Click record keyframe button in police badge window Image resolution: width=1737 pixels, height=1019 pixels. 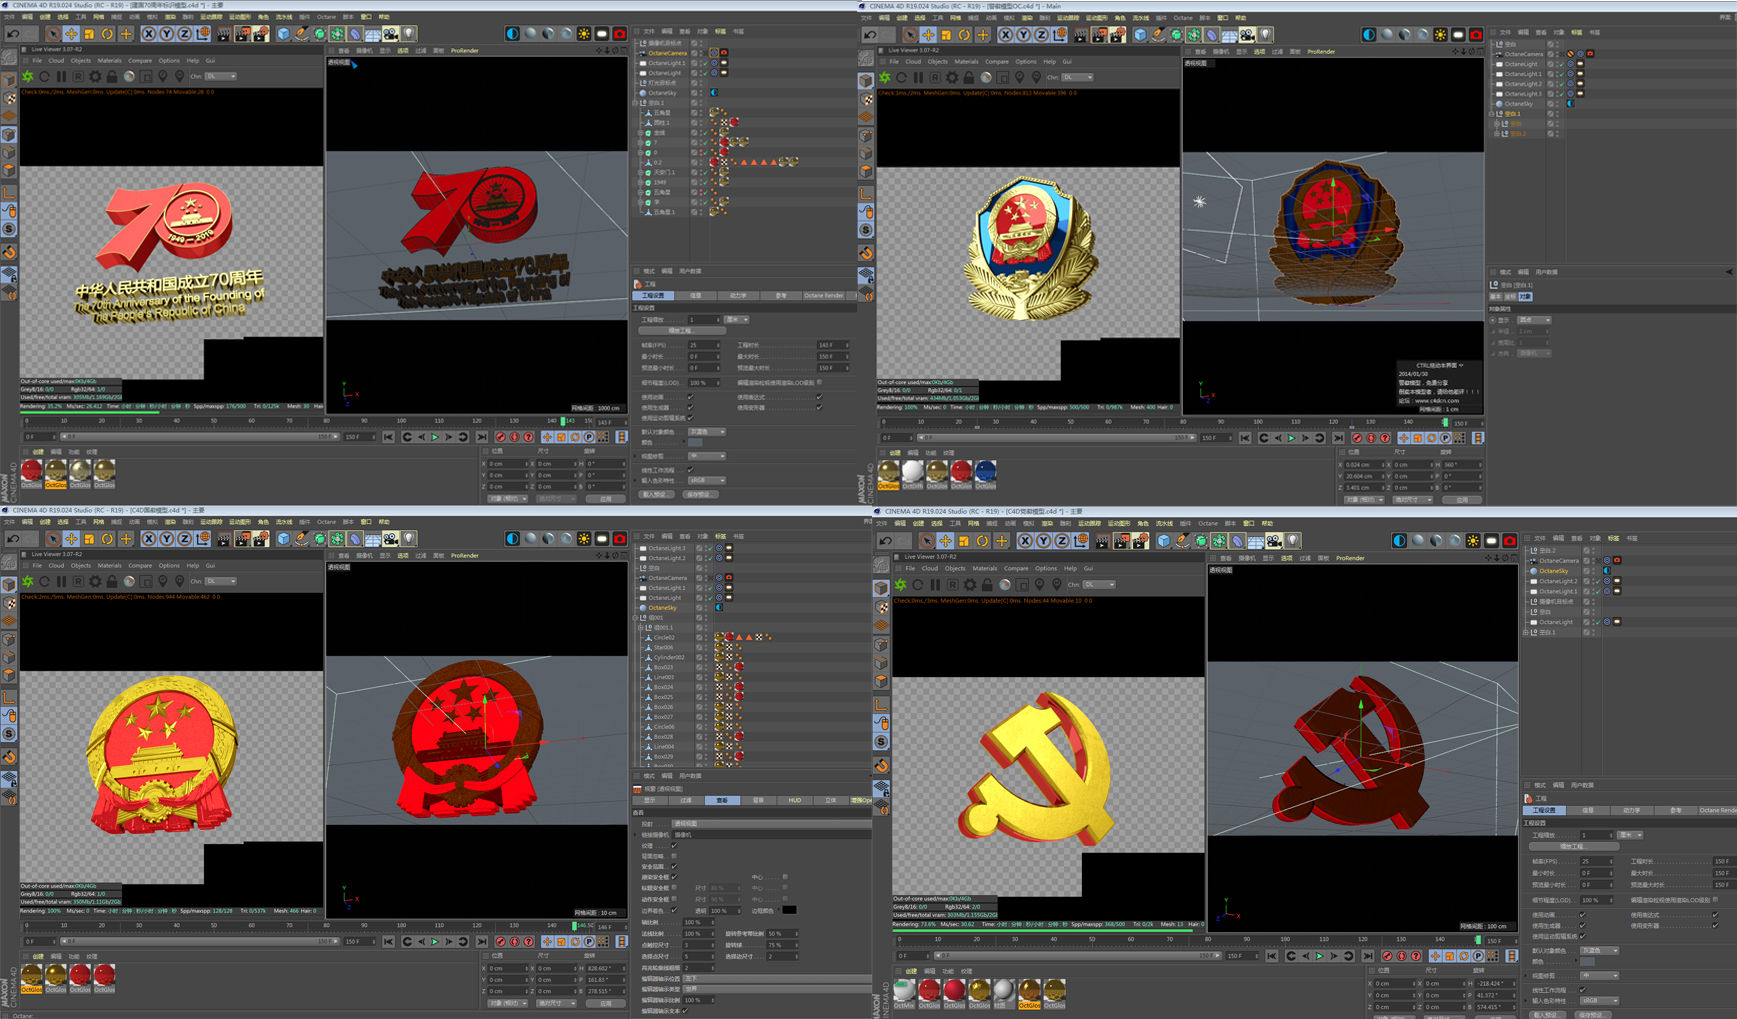tap(1357, 438)
